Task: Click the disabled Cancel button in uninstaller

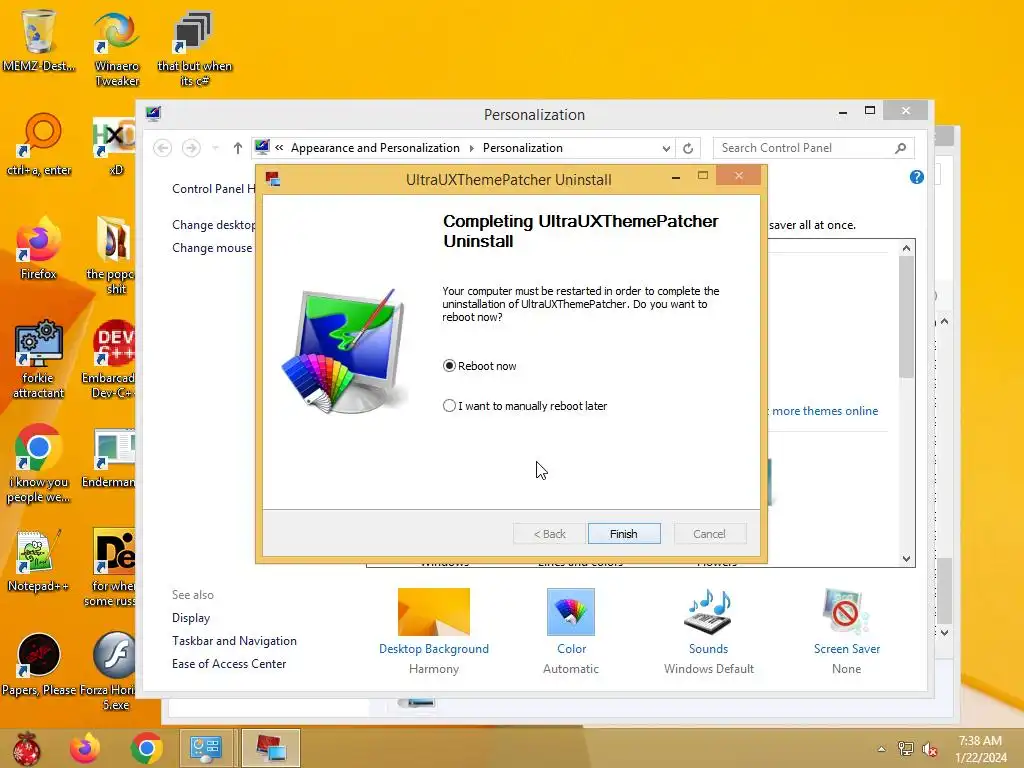Action: click(x=709, y=534)
